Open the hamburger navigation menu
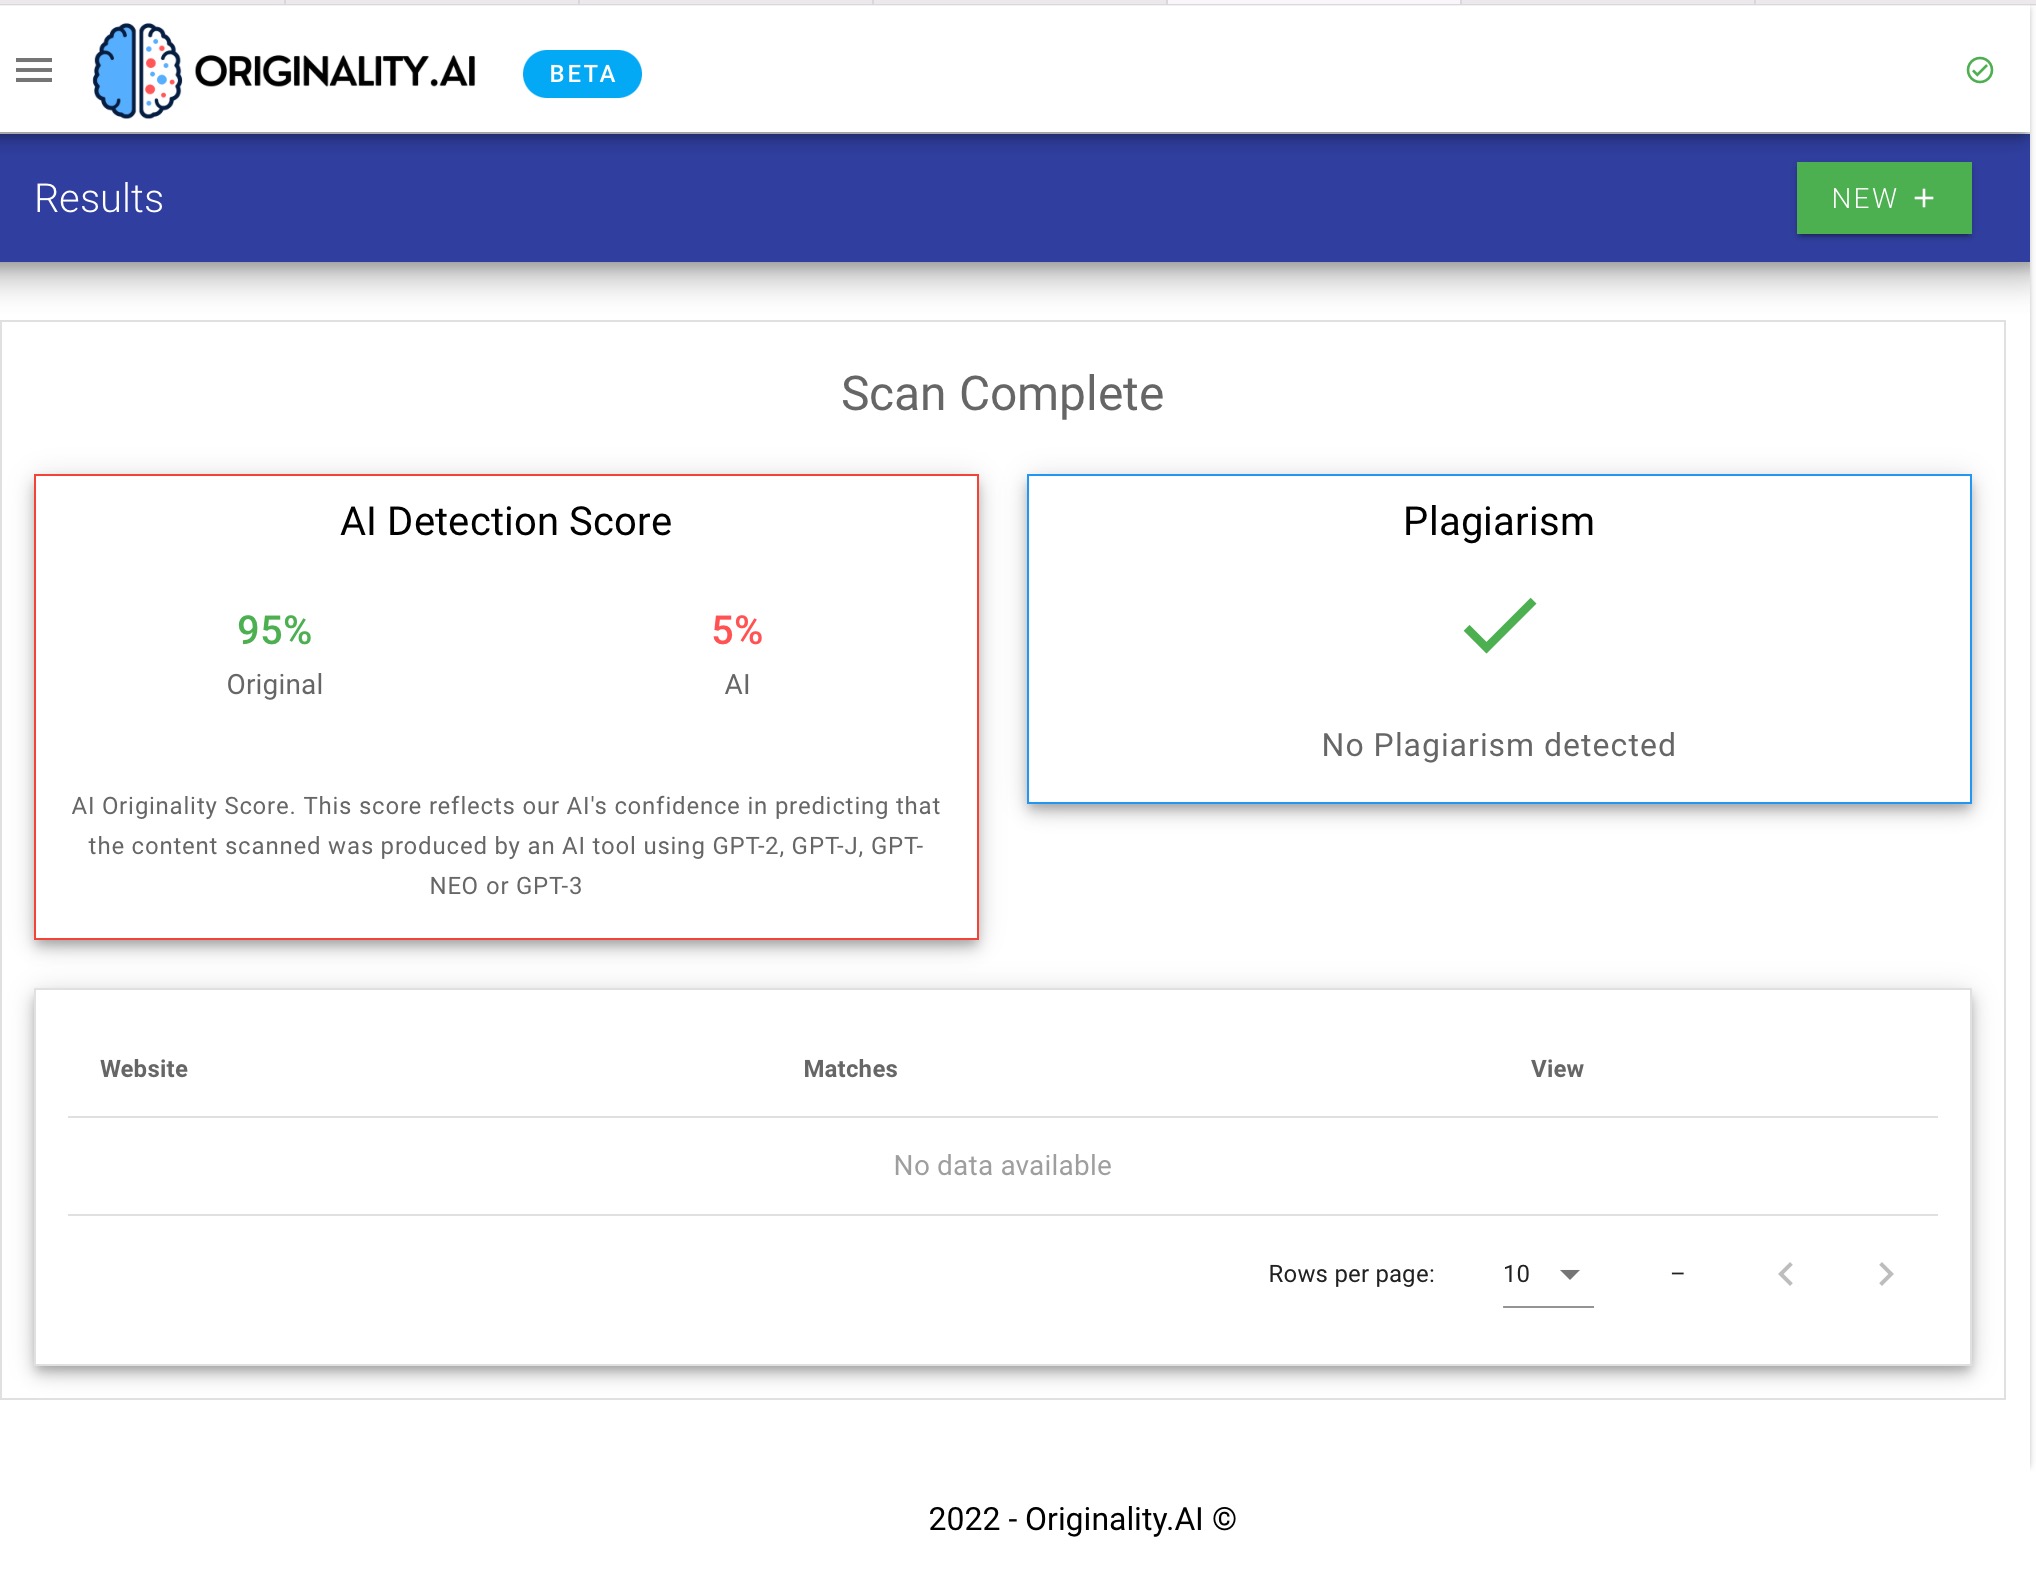This screenshot has width=2036, height=1570. (x=34, y=71)
